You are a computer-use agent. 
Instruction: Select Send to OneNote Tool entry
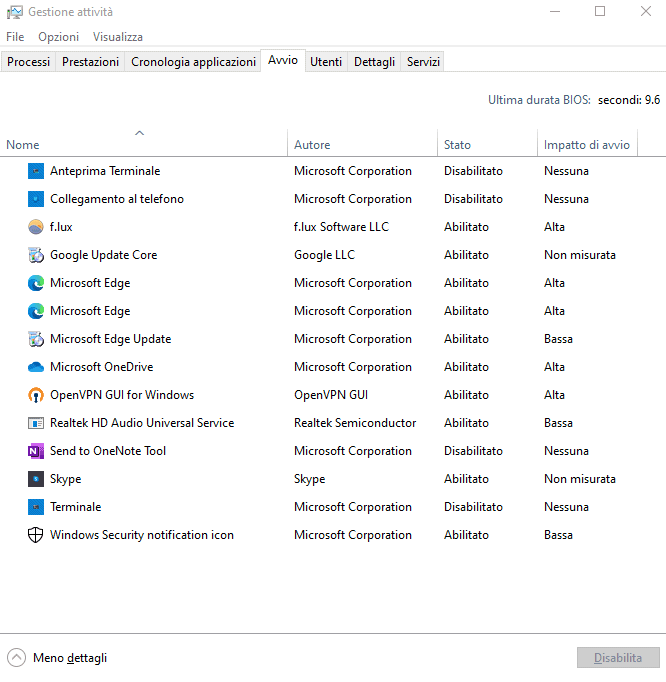108,451
